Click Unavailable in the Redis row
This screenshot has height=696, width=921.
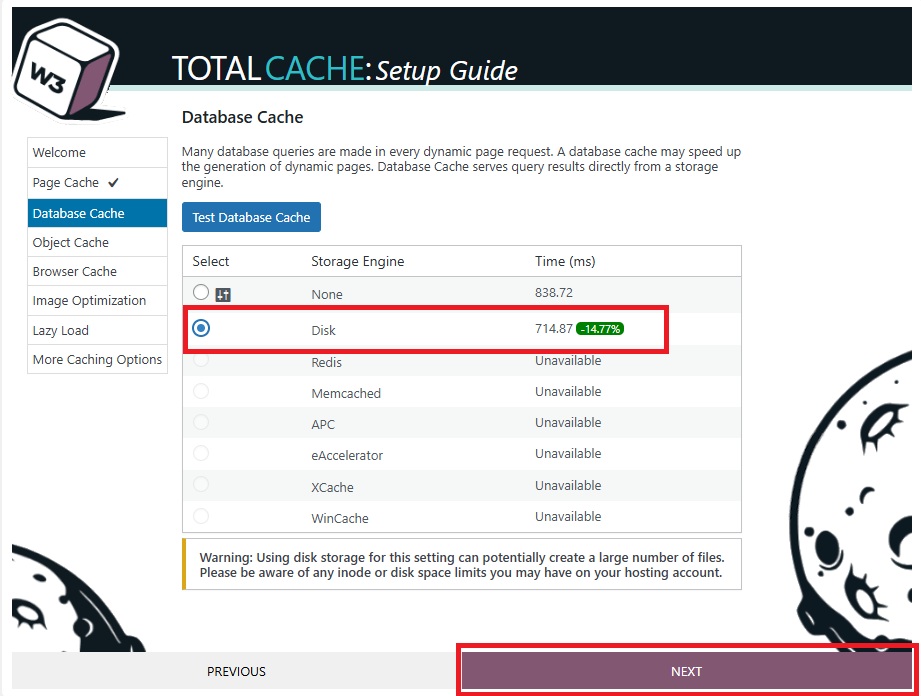[x=568, y=361]
